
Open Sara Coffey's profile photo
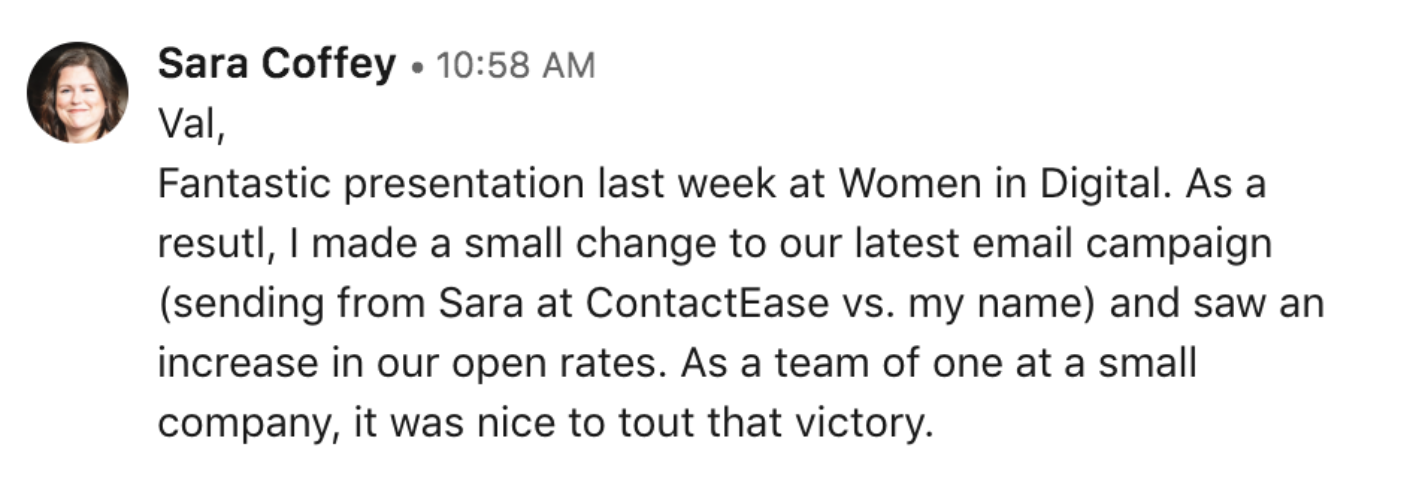click(x=77, y=92)
